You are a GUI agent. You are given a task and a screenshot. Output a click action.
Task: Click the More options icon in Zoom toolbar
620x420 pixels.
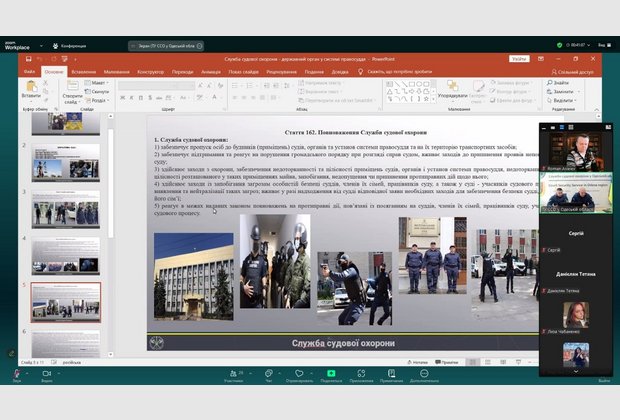pos(425,373)
